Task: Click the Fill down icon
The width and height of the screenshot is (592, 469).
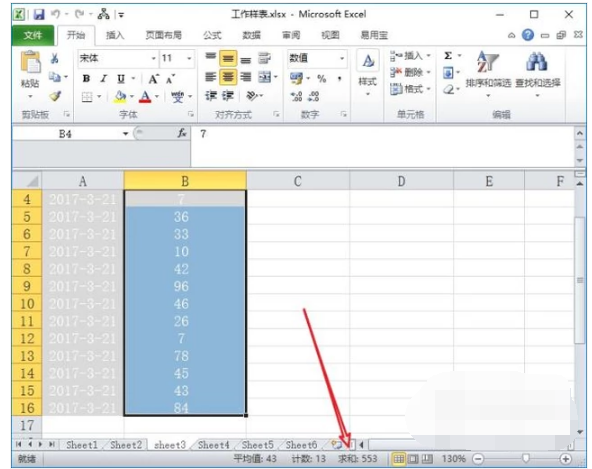Action: click(448, 73)
